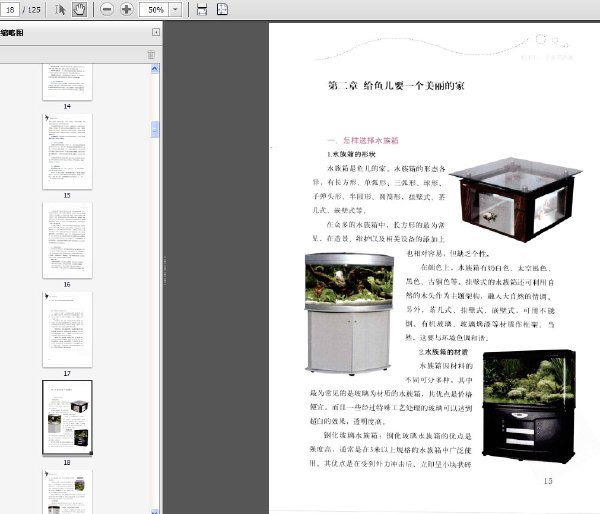Click the silver corner aquarium photo
Viewport: 600px width, 514px height.
pyautogui.click(x=349, y=313)
